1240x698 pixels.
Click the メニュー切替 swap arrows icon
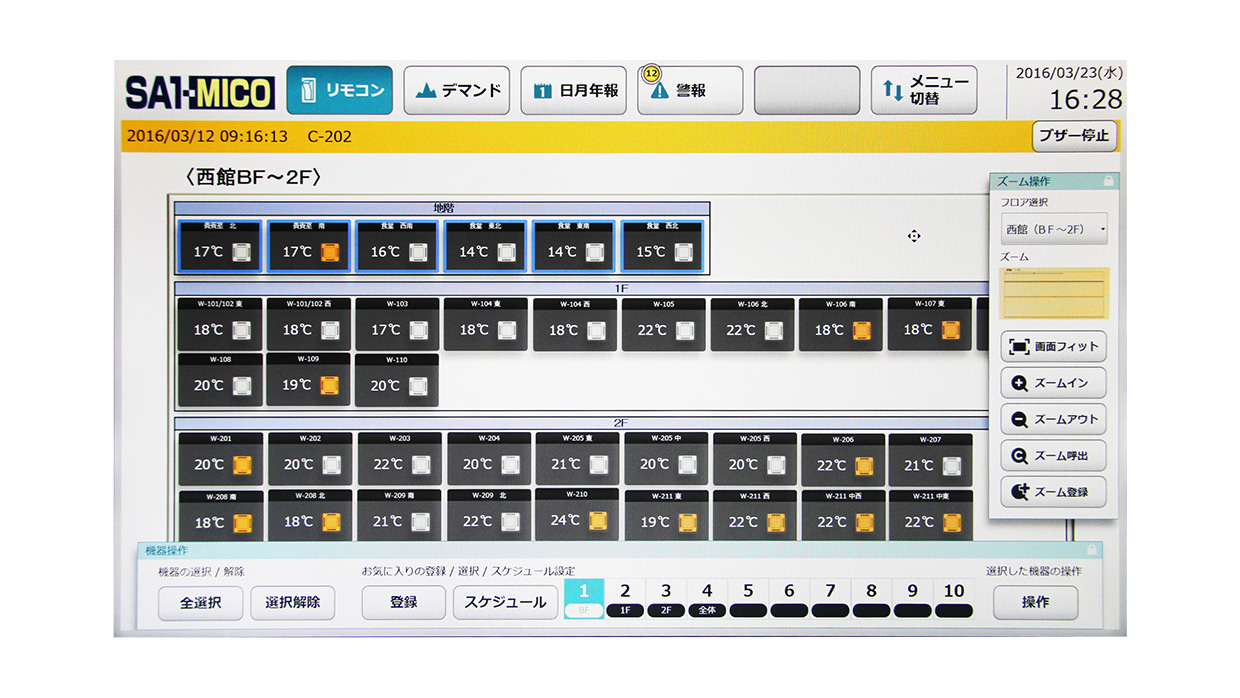click(x=892, y=91)
